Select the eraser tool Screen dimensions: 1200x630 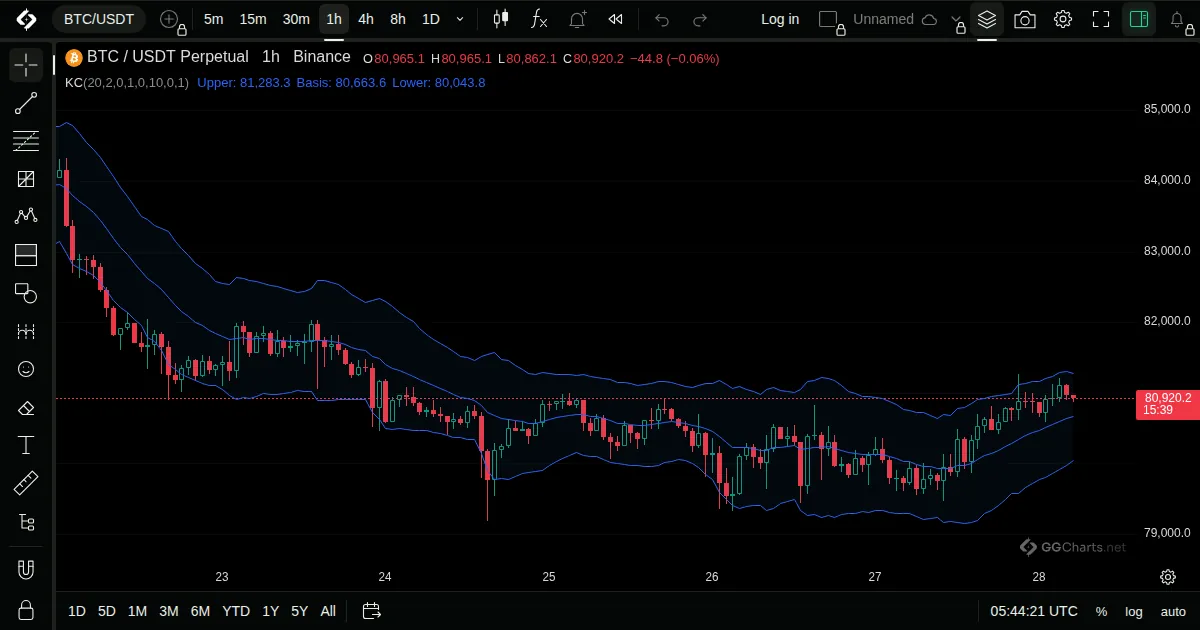[x=26, y=407]
